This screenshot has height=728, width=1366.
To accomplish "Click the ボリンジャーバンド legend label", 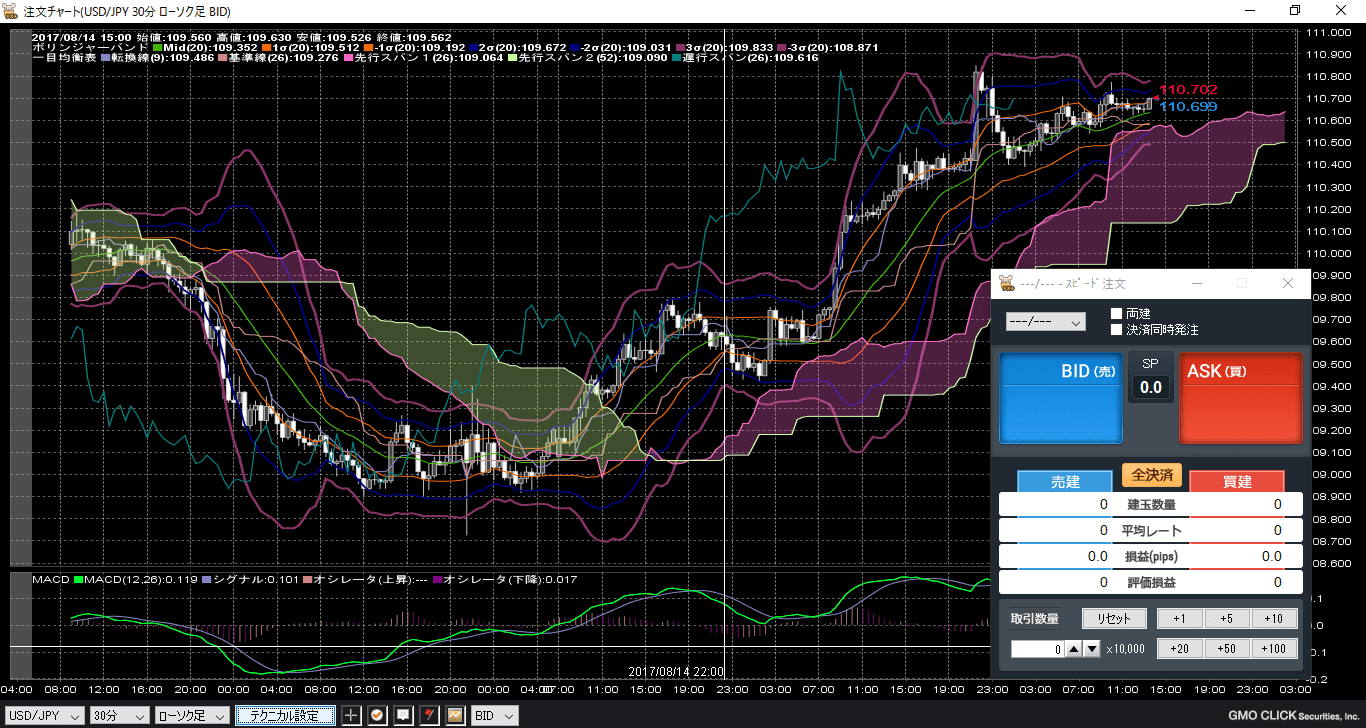I will point(91,47).
